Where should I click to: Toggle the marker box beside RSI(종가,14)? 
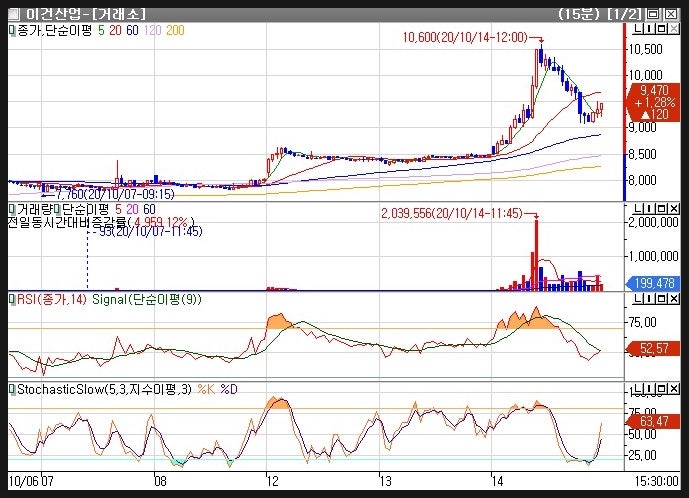[12, 300]
